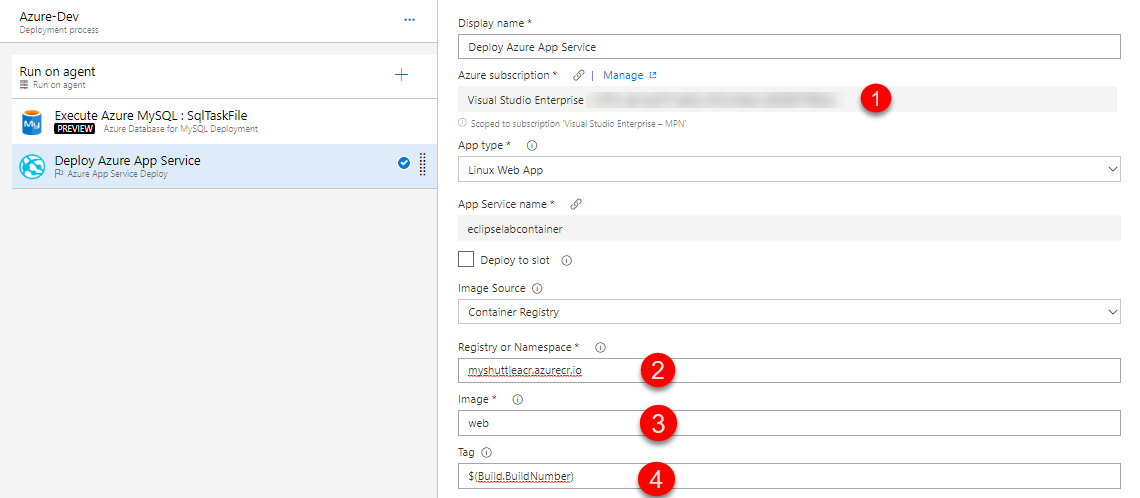Click the Image input field containing web
The image size is (1140, 498).
(x=789, y=423)
